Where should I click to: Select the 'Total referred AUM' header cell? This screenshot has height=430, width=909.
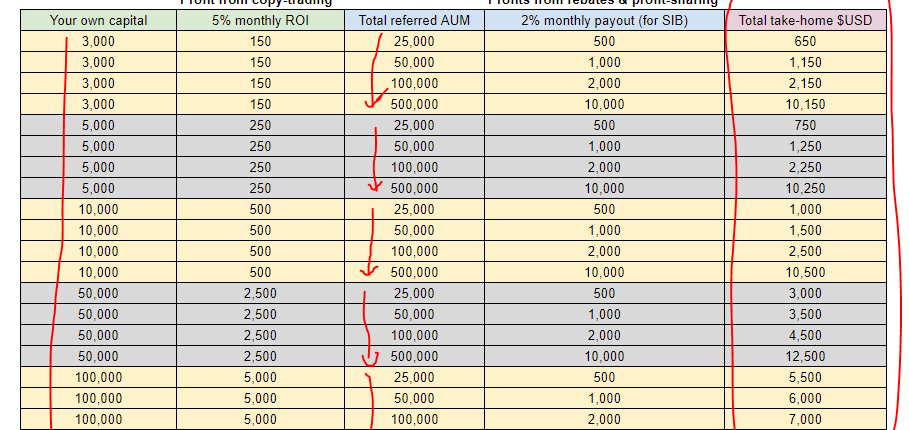pos(414,20)
